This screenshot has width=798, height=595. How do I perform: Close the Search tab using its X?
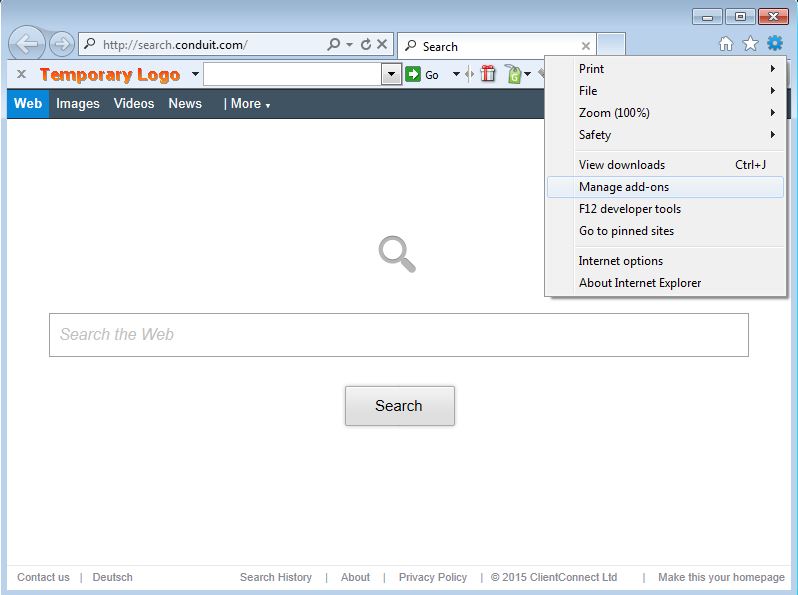(x=586, y=46)
